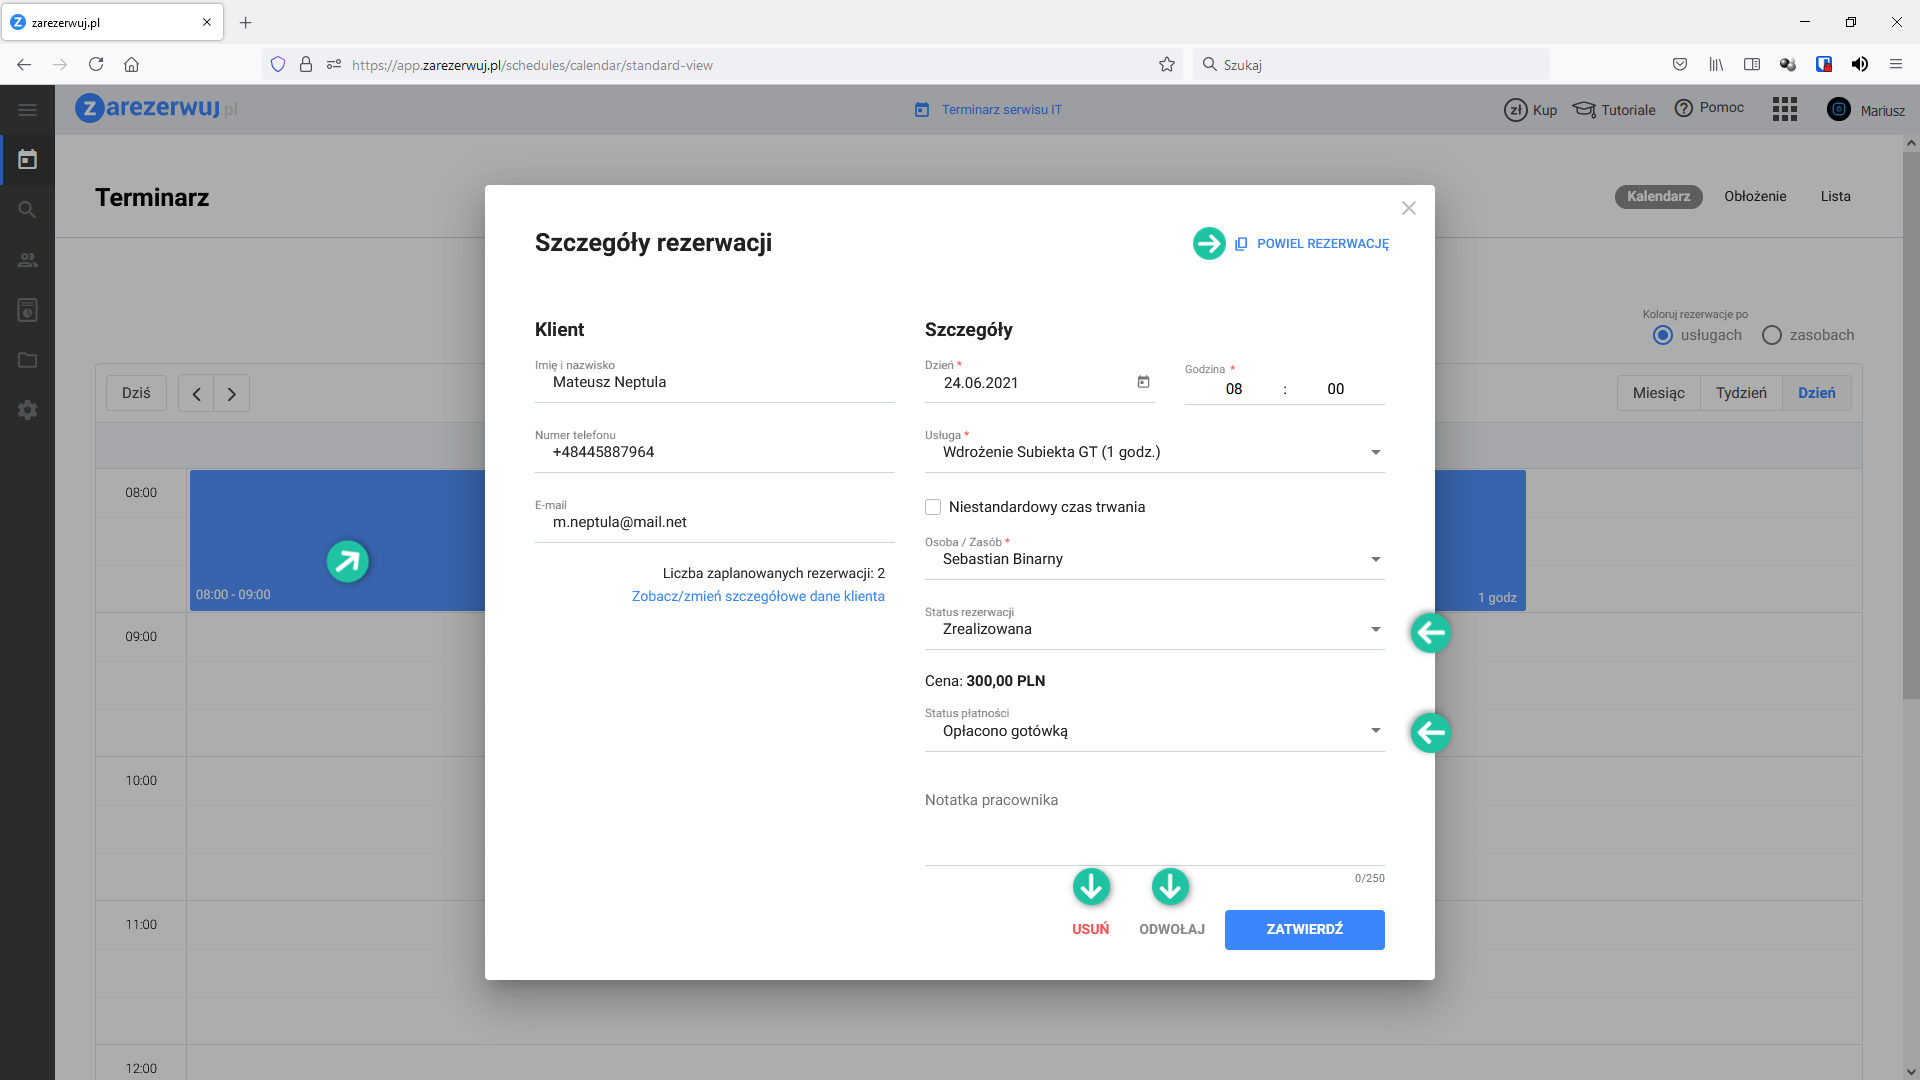Go to the next day
Image resolution: width=1920 pixels, height=1080 pixels.
click(x=232, y=394)
